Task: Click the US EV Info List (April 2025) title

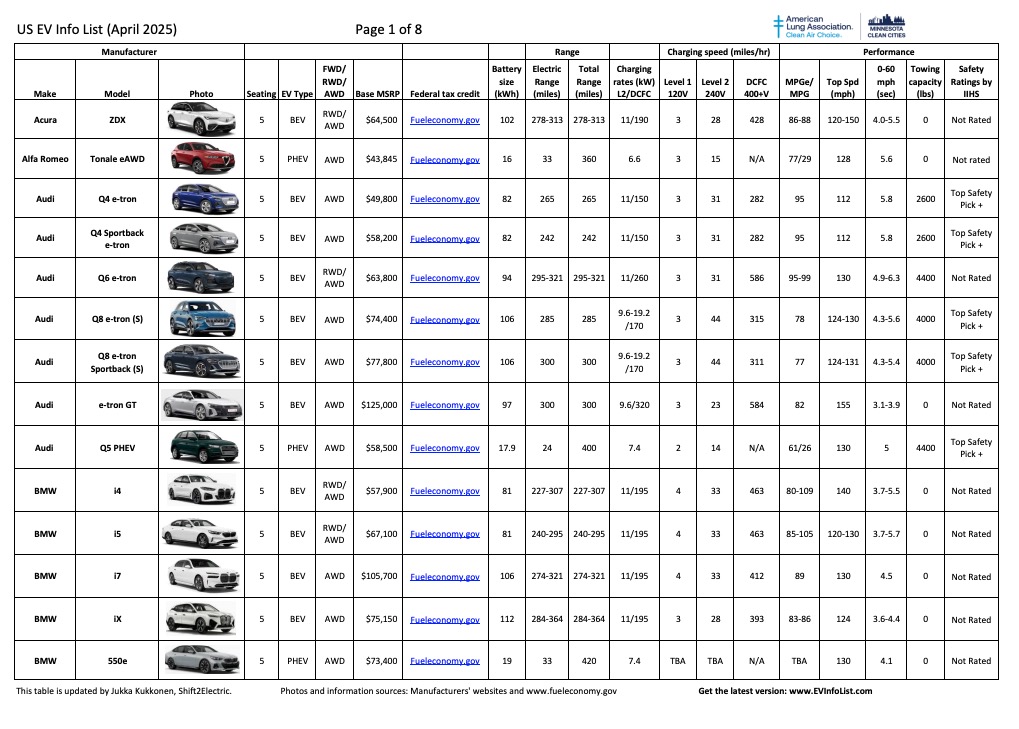Action: coord(97,29)
